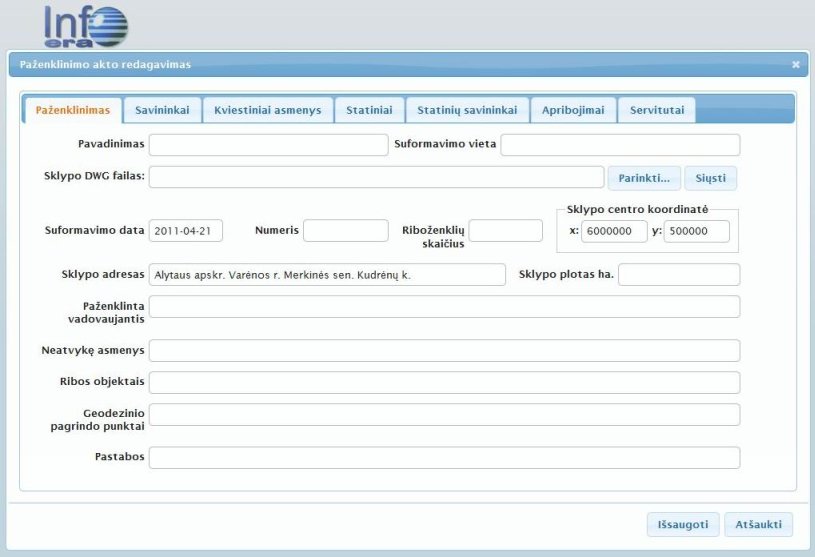Viewport: 815px width, 557px height.
Task: Focus the Geodezinio pagrindo punktai field
Action: tap(444, 415)
